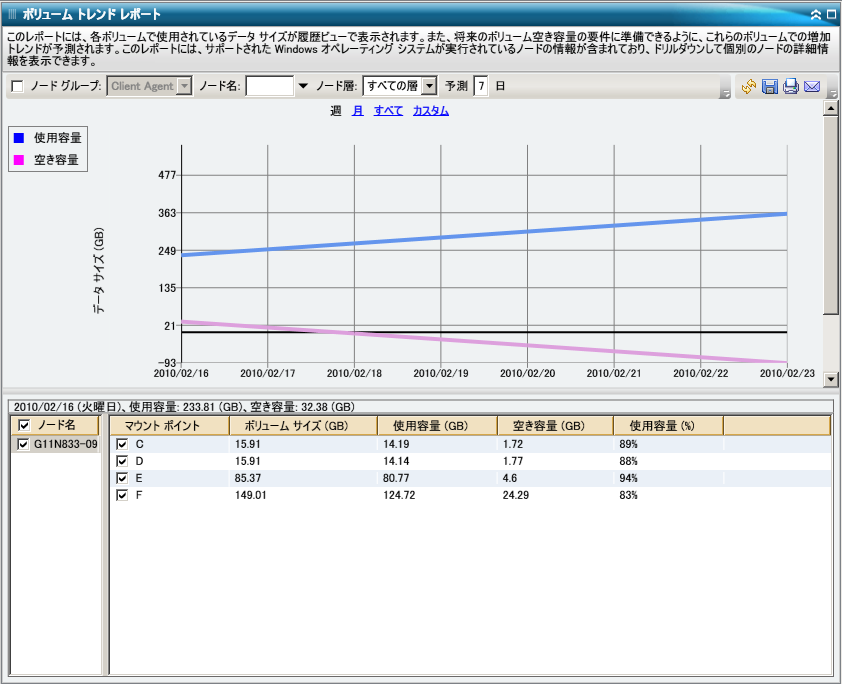Collapse the report panel using title bar chevrons
Viewport: 842px width, 684px height.
tap(816, 14)
